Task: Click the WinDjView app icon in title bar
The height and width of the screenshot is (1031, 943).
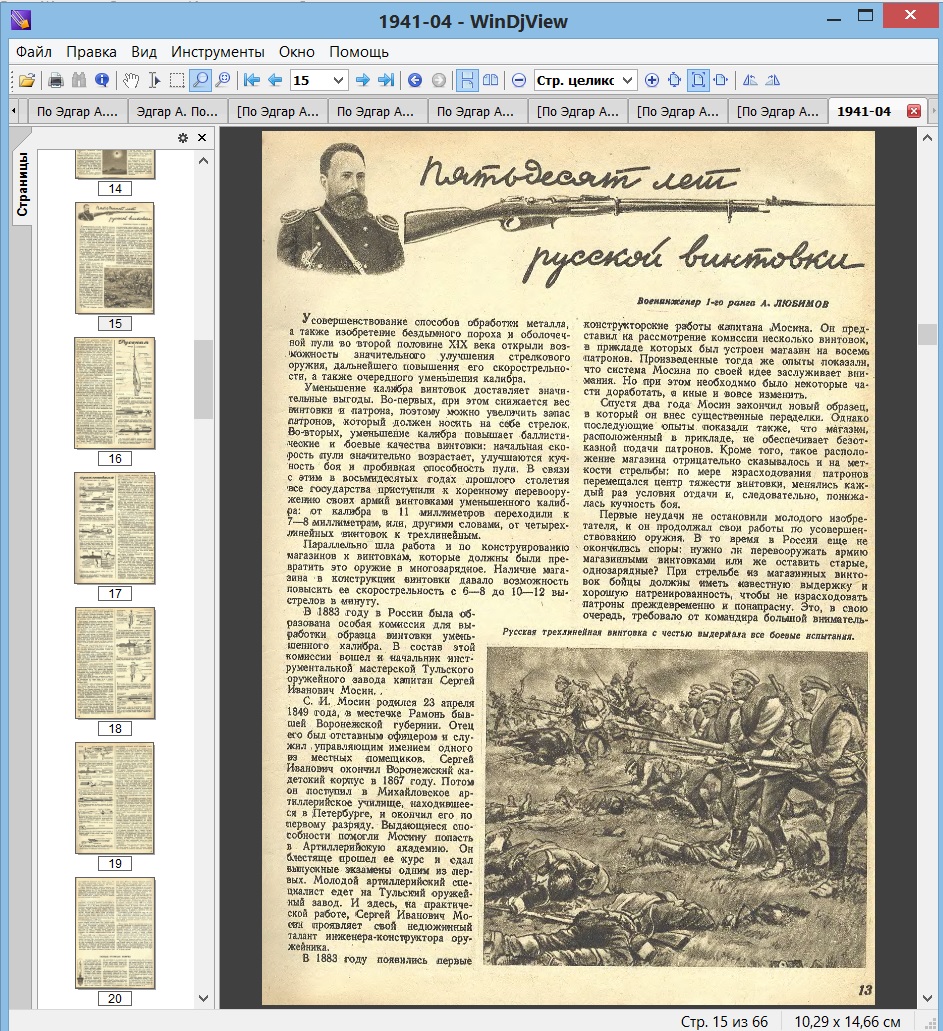Action: coord(20,20)
